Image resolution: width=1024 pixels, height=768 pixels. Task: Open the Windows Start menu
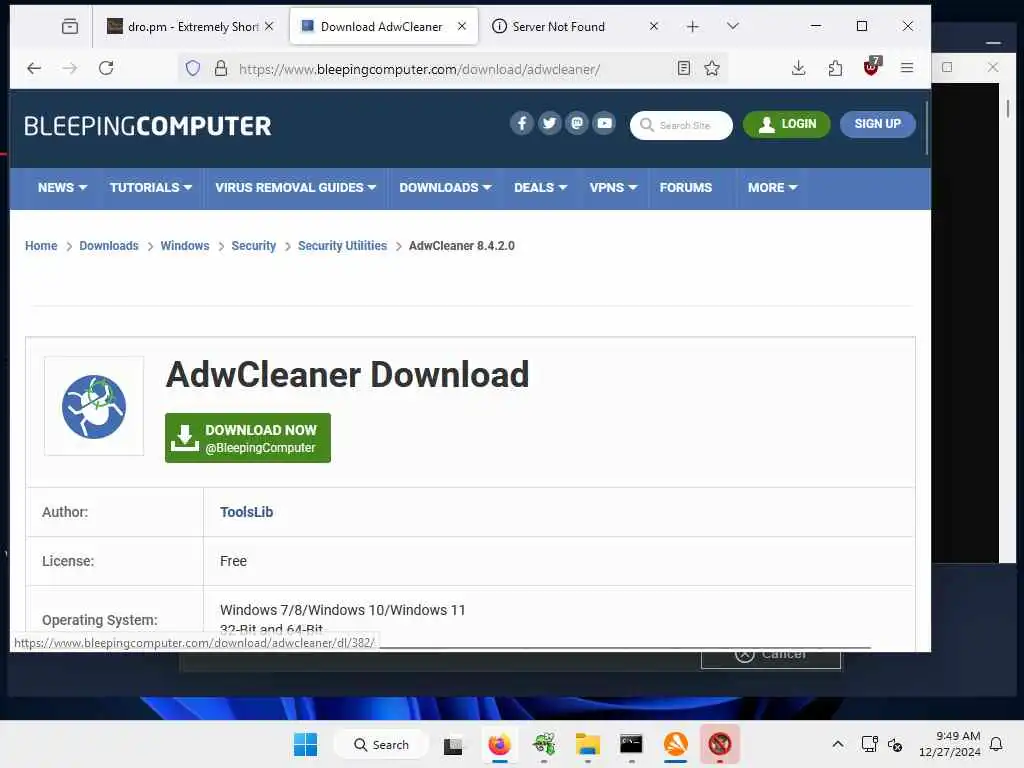click(306, 744)
